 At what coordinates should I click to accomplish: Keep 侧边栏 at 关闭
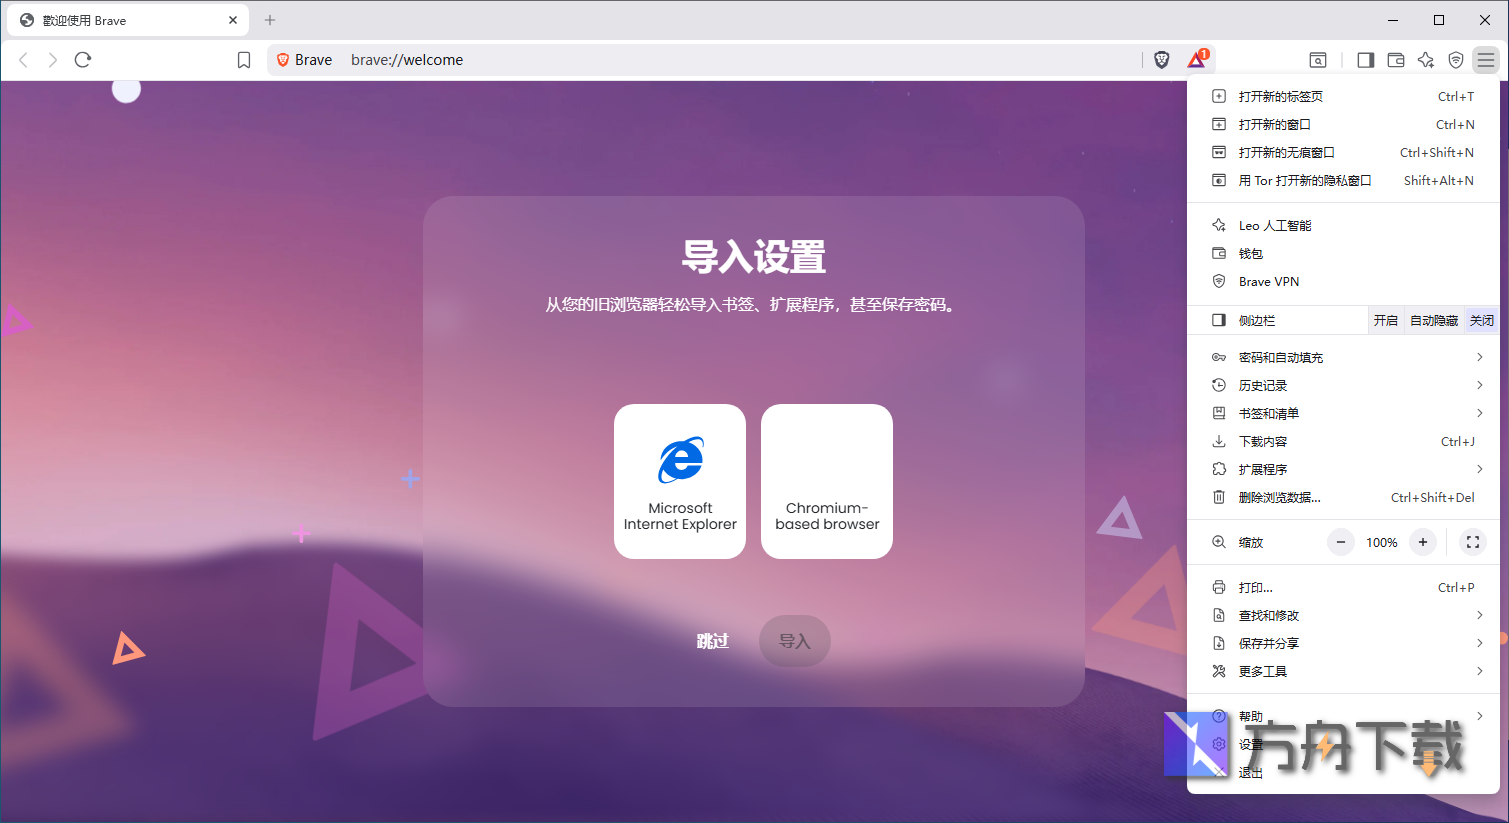(1482, 319)
